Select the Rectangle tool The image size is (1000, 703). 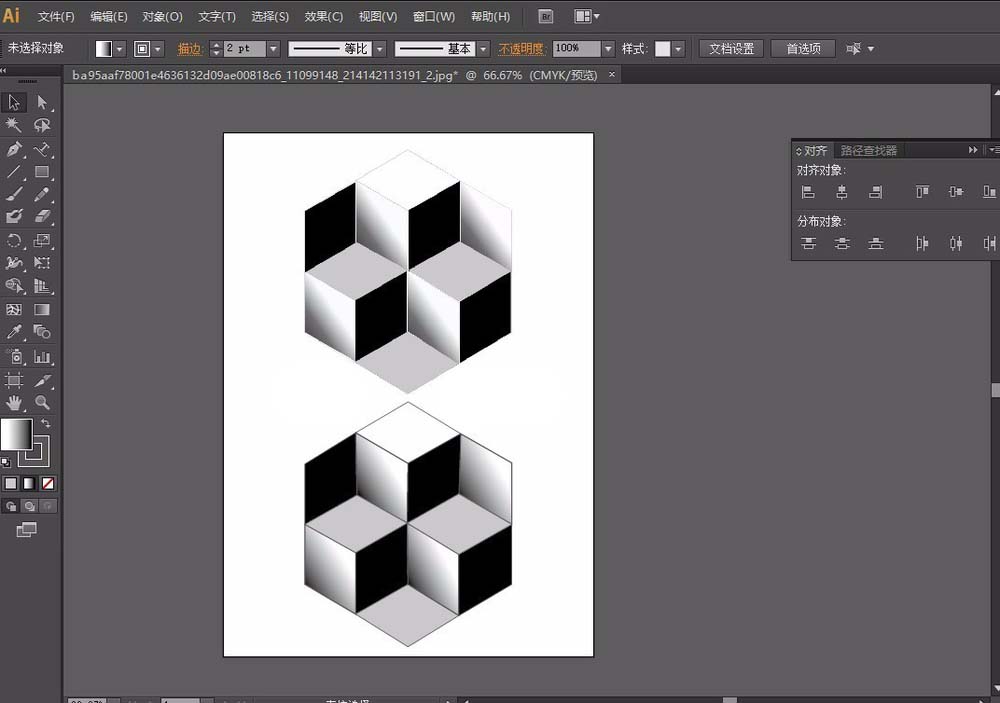[42, 172]
